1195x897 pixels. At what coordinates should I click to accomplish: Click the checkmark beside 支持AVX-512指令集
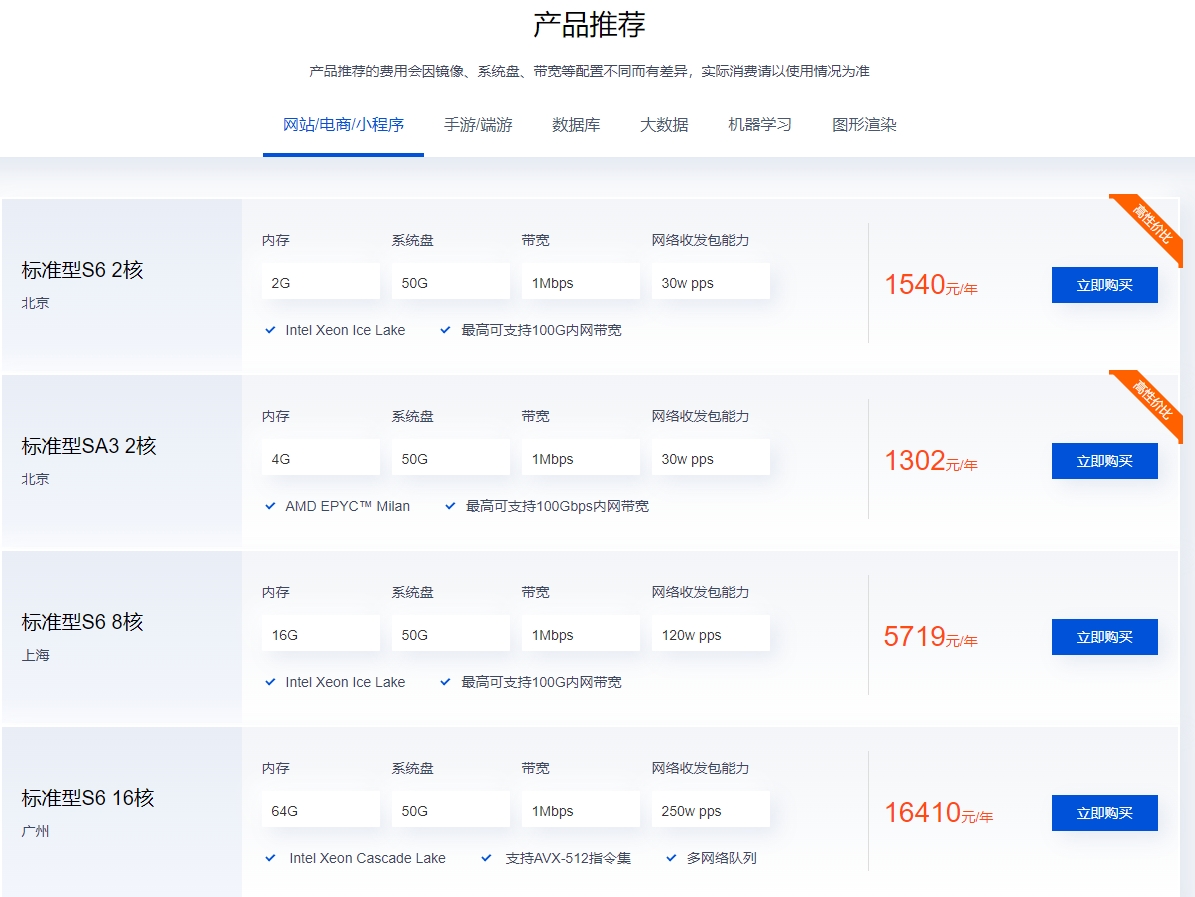tap(486, 858)
